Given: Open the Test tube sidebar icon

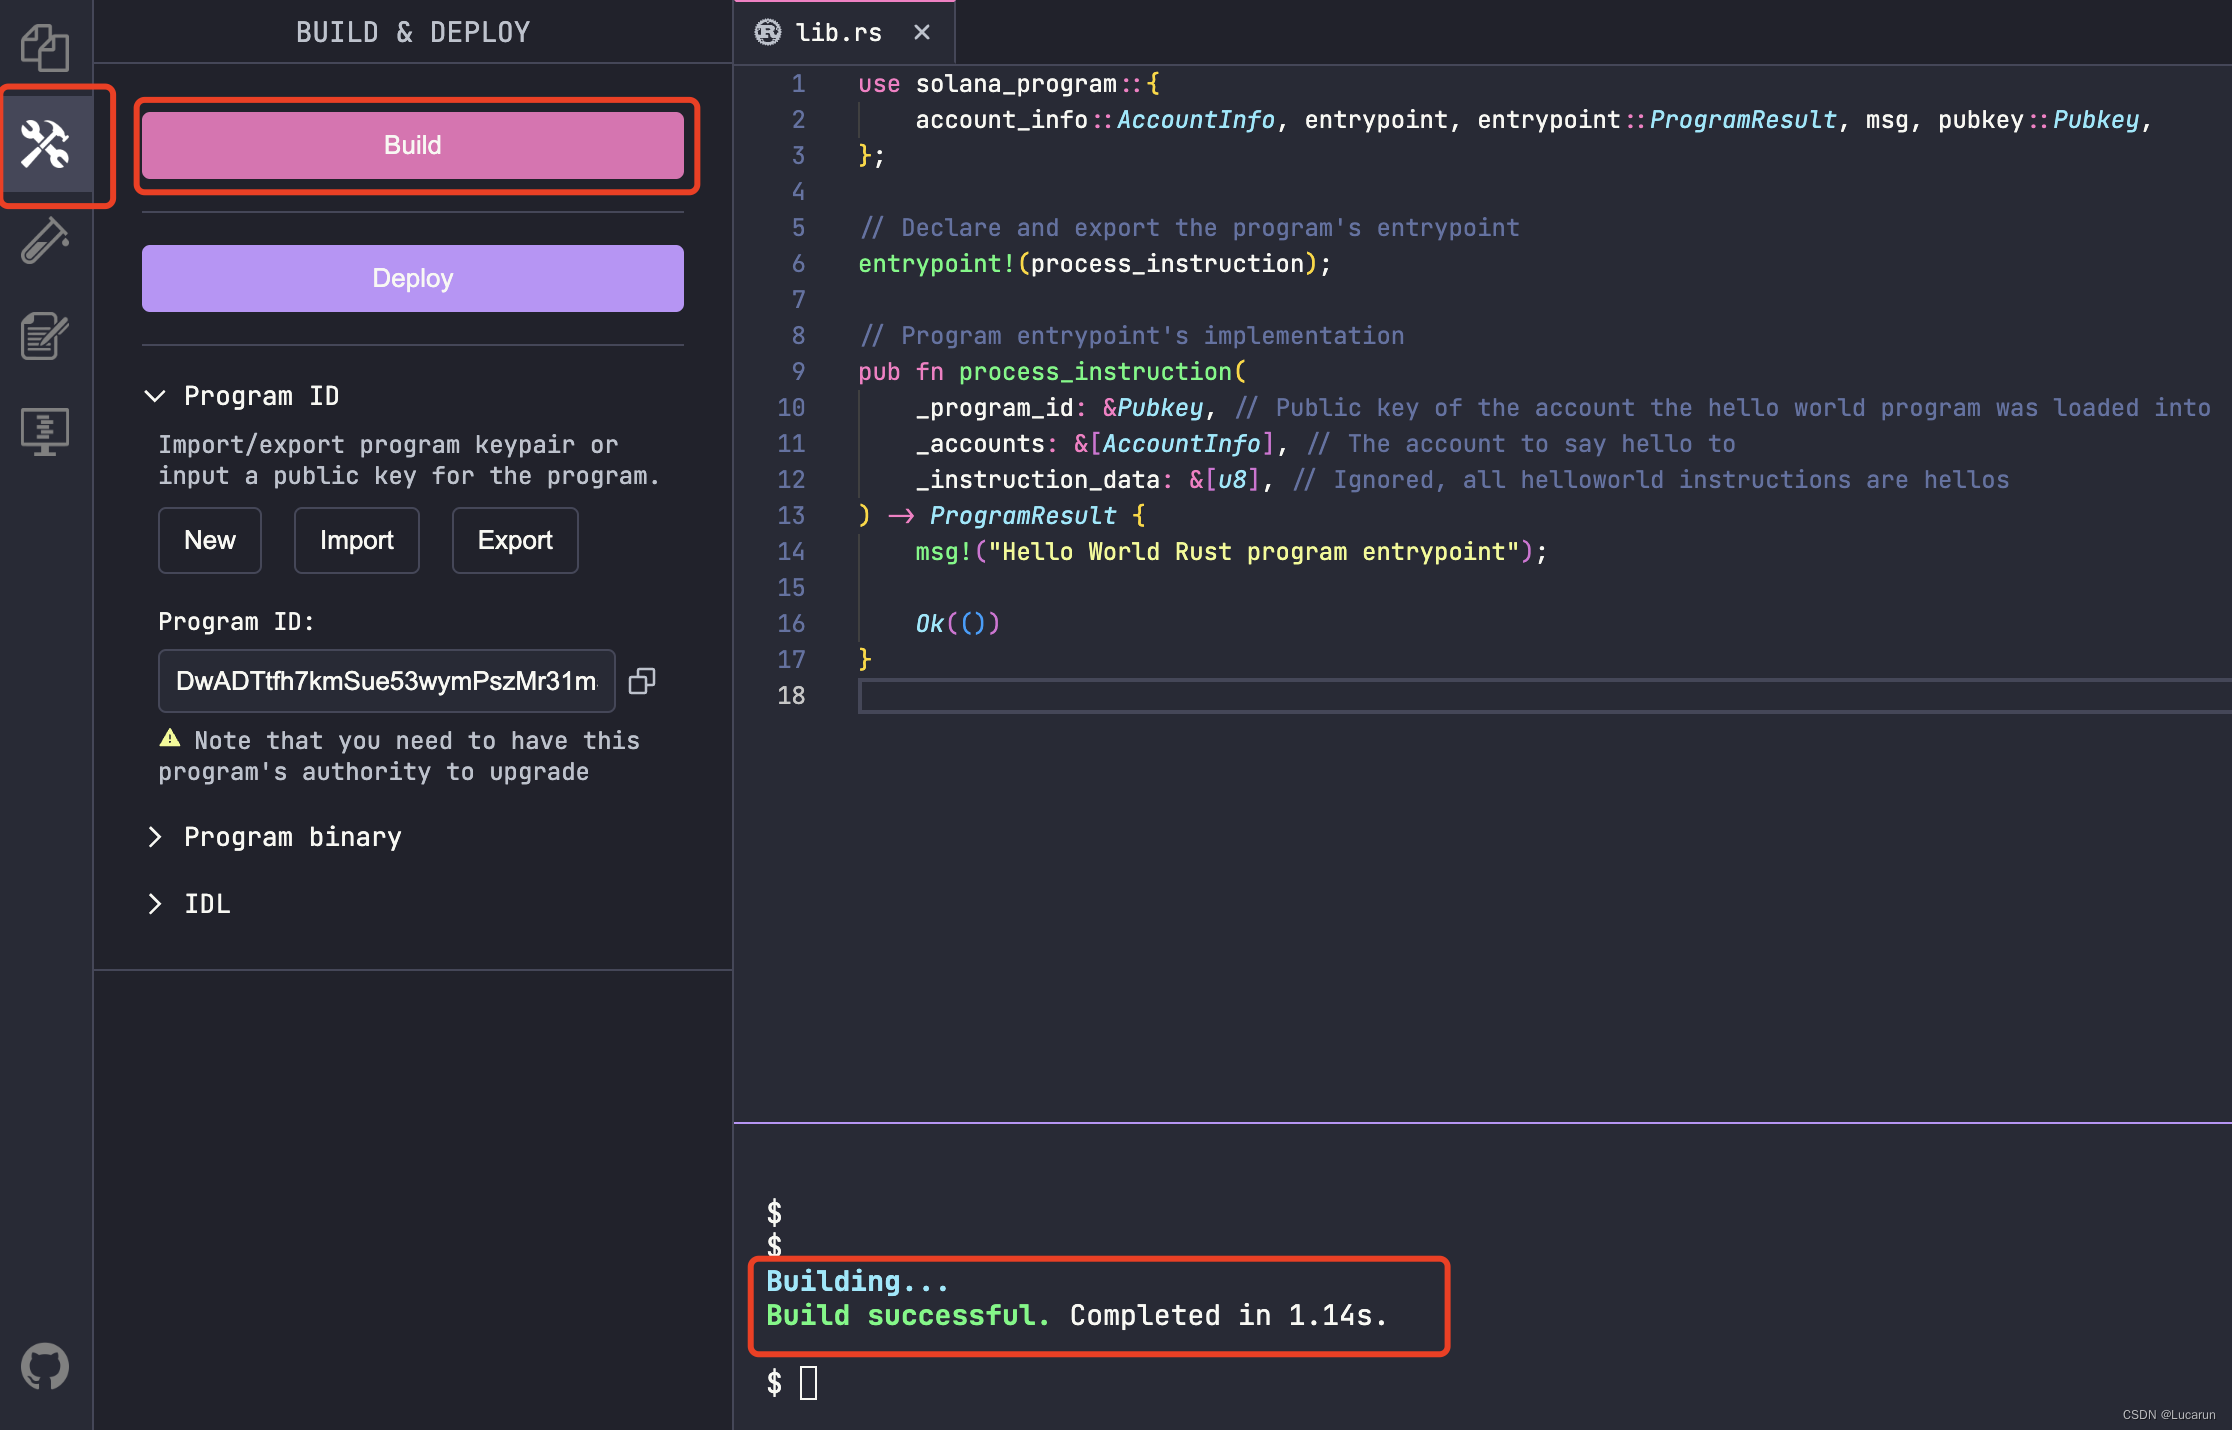Looking at the screenshot, I should click(45, 240).
